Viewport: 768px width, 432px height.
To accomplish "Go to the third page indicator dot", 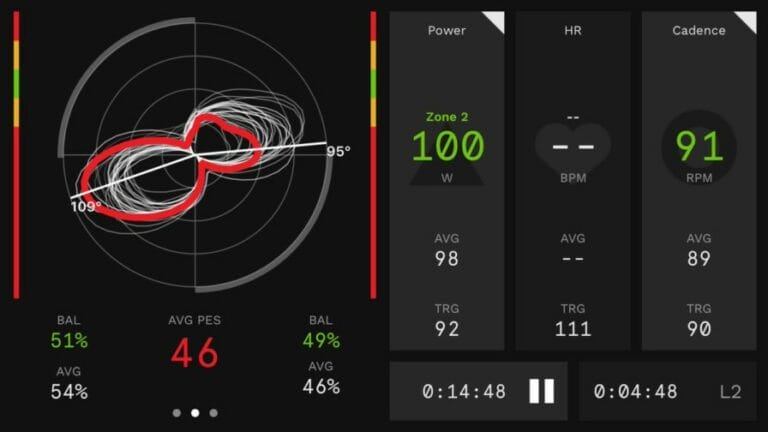I will click(x=213, y=412).
